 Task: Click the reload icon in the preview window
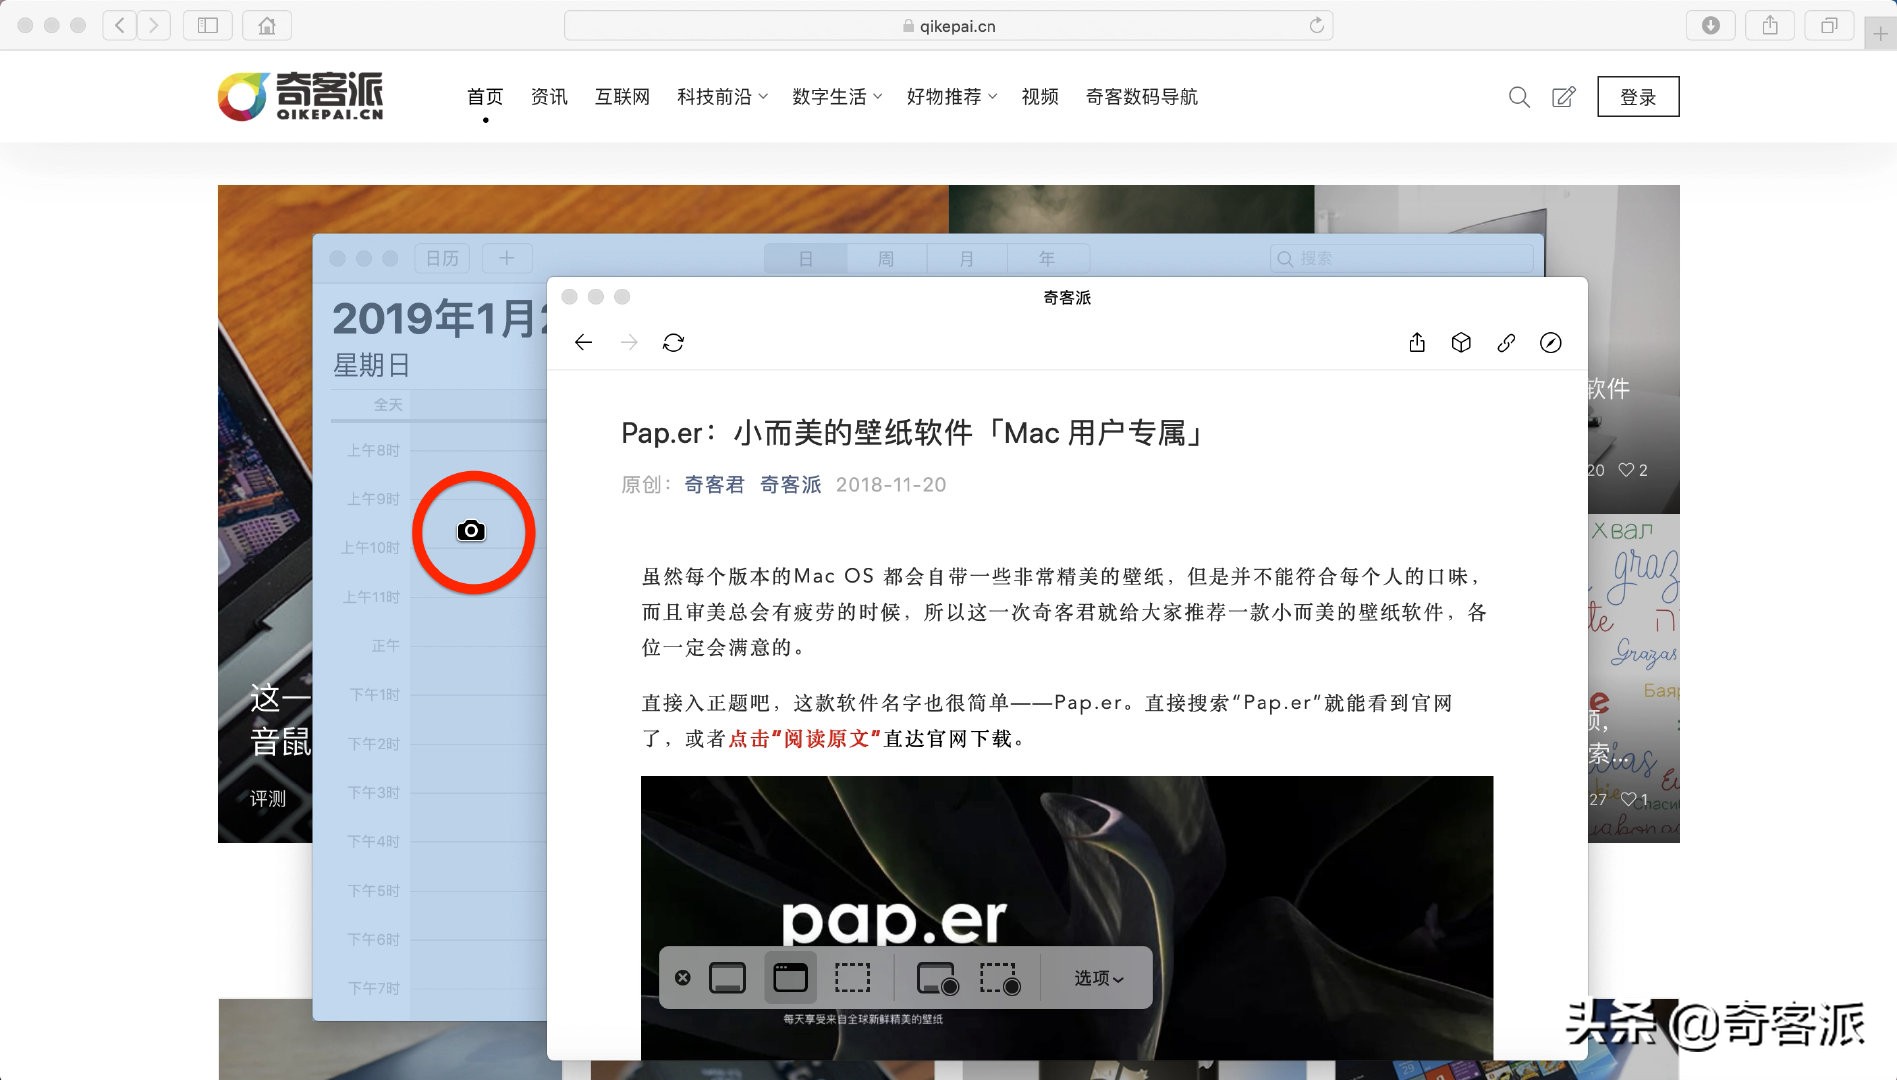673,342
